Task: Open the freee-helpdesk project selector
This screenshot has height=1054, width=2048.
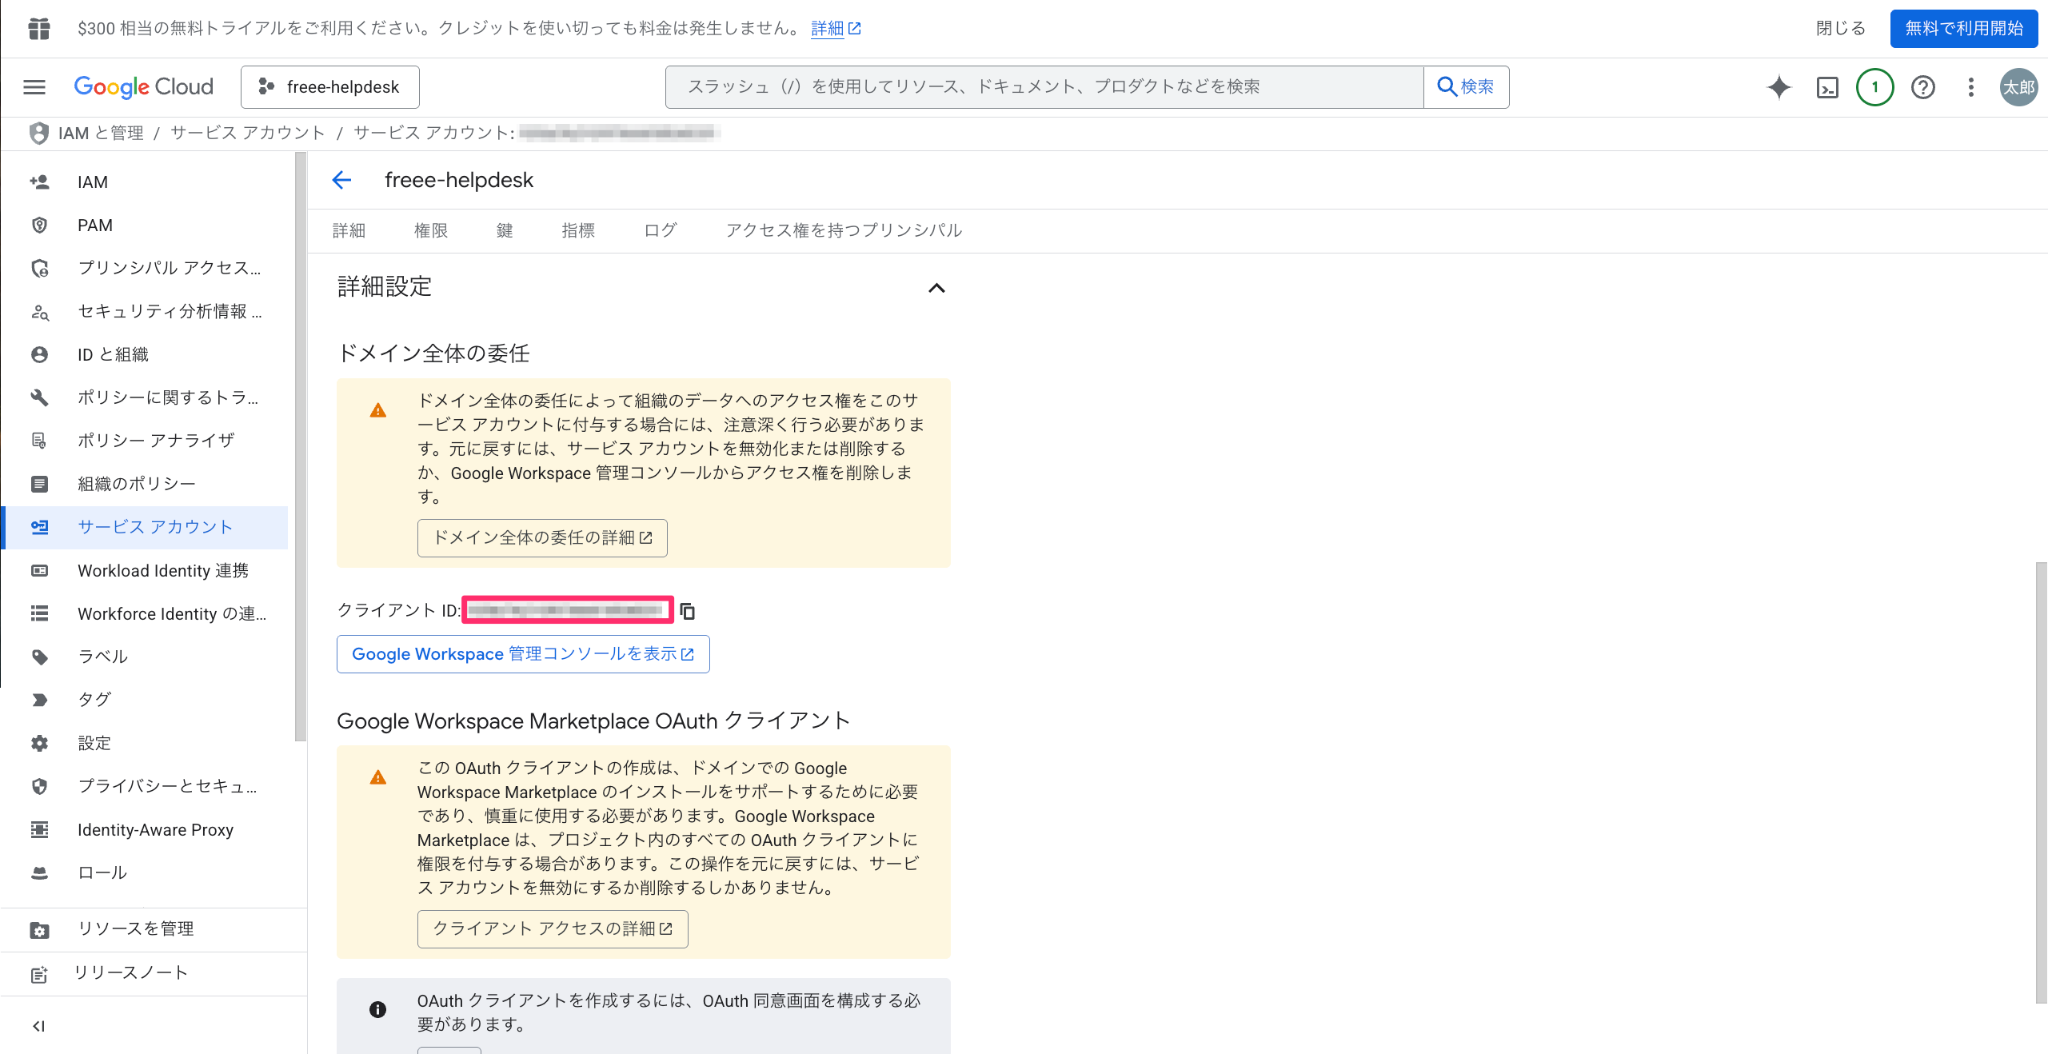Action: [330, 87]
